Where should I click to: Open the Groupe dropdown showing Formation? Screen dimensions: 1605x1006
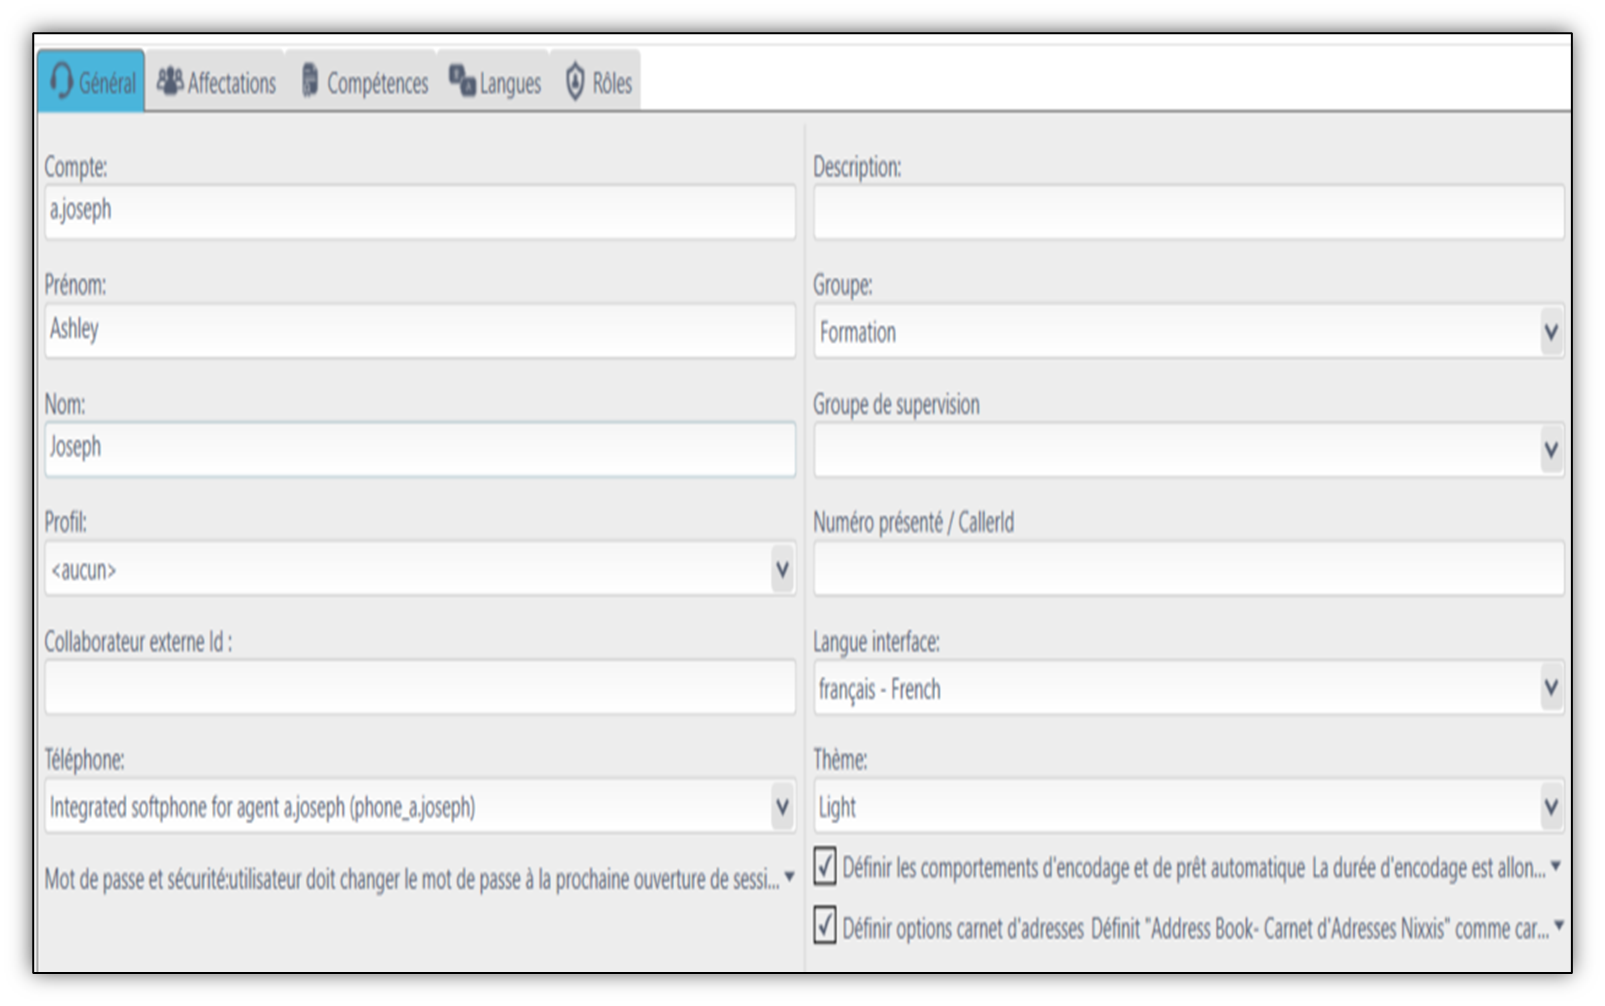point(1188,331)
